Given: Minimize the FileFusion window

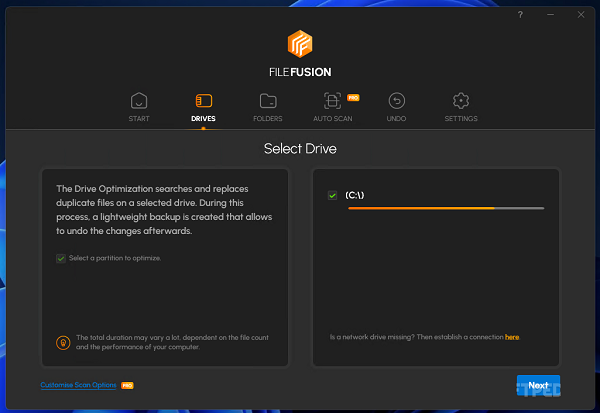Looking at the screenshot, I should tap(550, 15).
